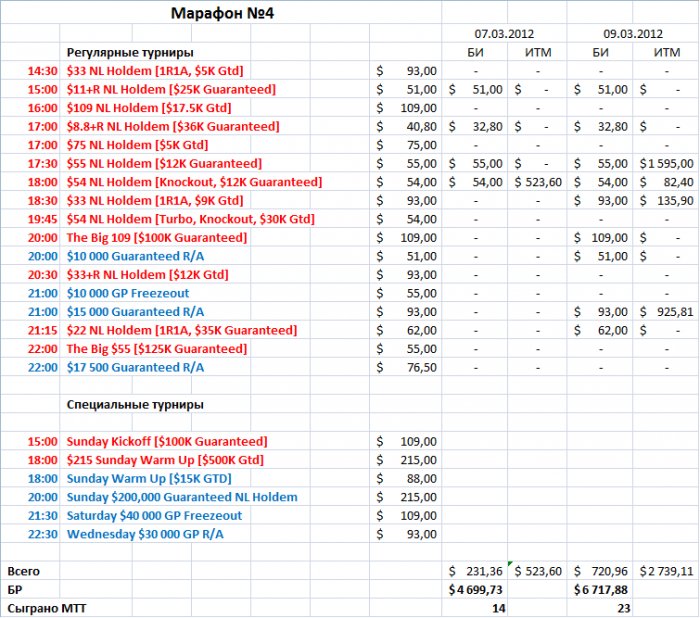Viewport: 700px width, 618px height.
Task: Select the Специальные турниры heading cell
Action: pyautogui.click(x=135, y=405)
